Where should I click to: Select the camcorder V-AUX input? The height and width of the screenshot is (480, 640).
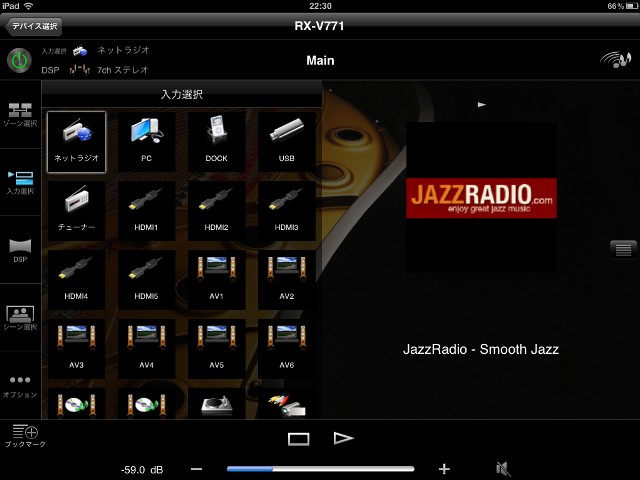[x=287, y=404]
